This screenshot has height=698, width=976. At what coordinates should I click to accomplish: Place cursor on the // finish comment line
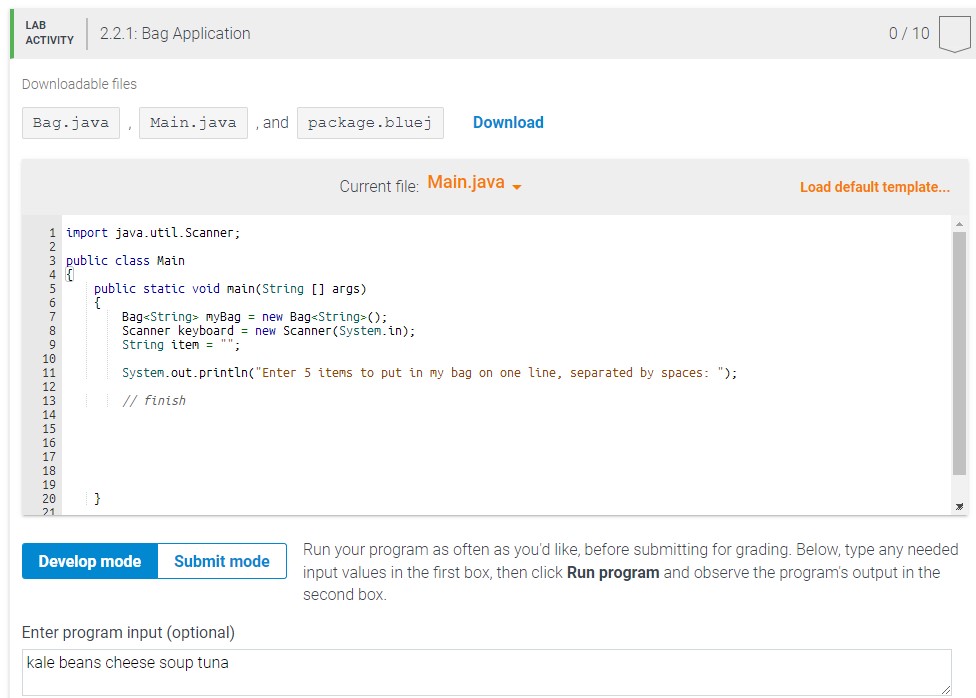point(155,400)
